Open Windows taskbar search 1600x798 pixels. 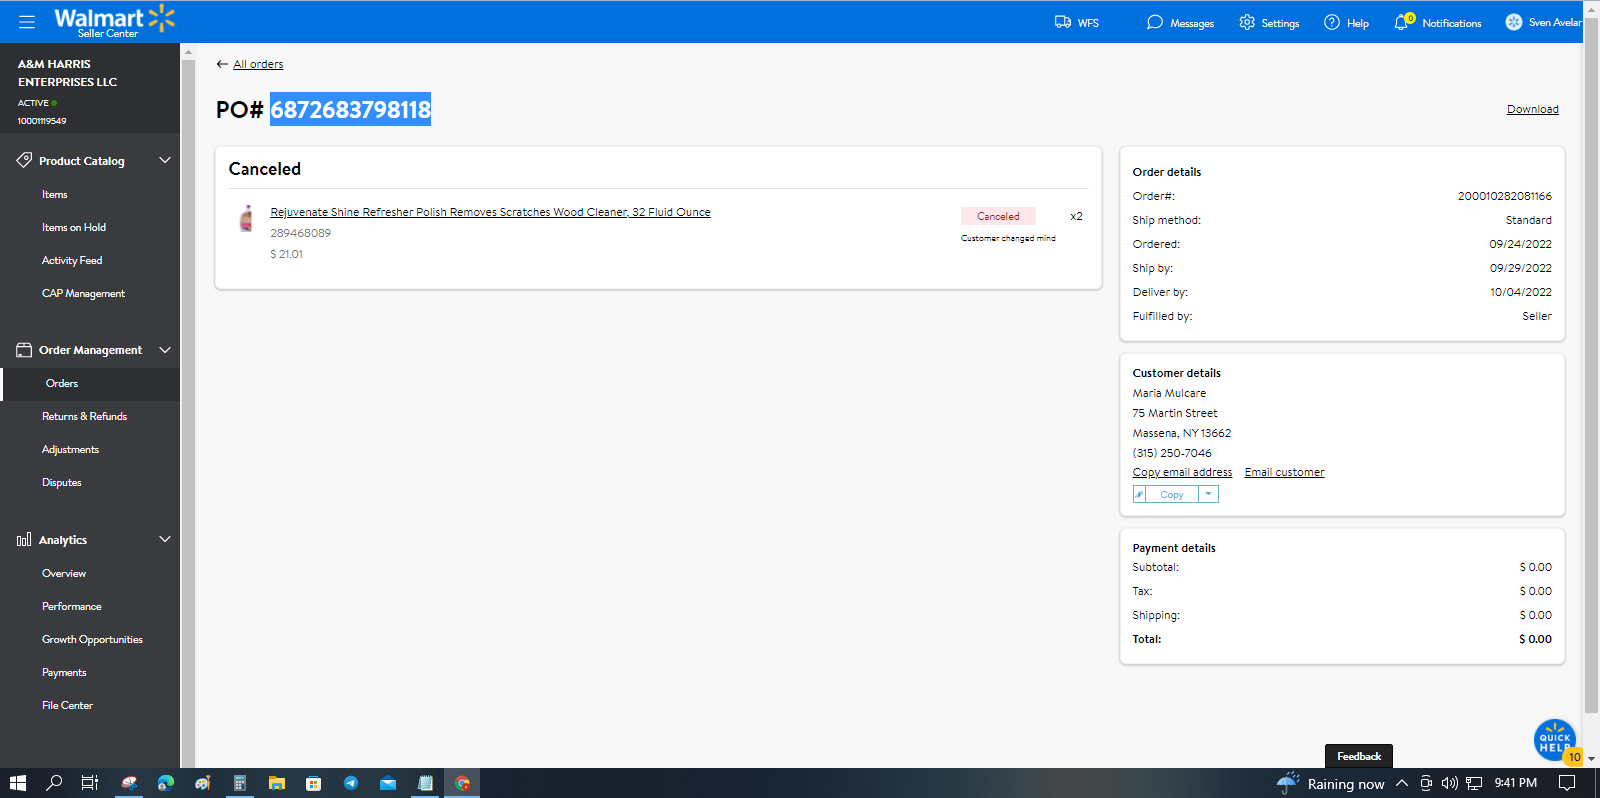coord(54,783)
